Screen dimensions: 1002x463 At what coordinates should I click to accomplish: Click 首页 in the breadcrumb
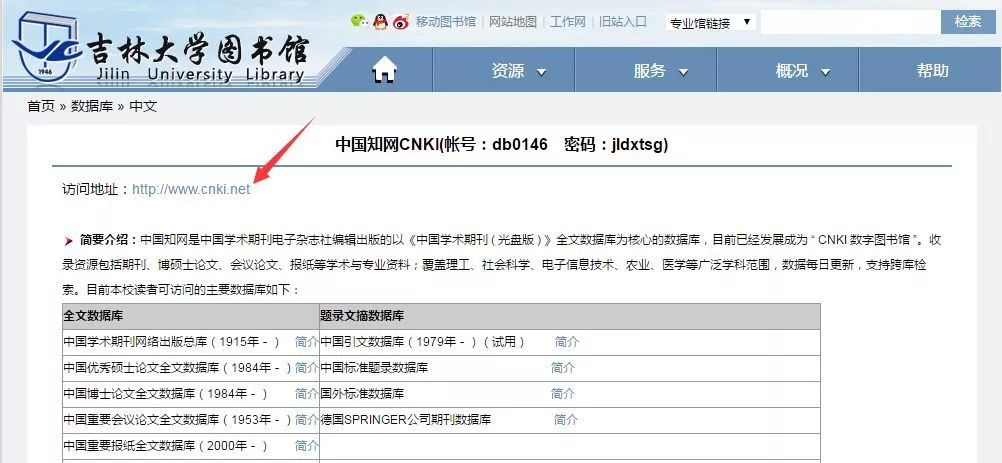41,106
